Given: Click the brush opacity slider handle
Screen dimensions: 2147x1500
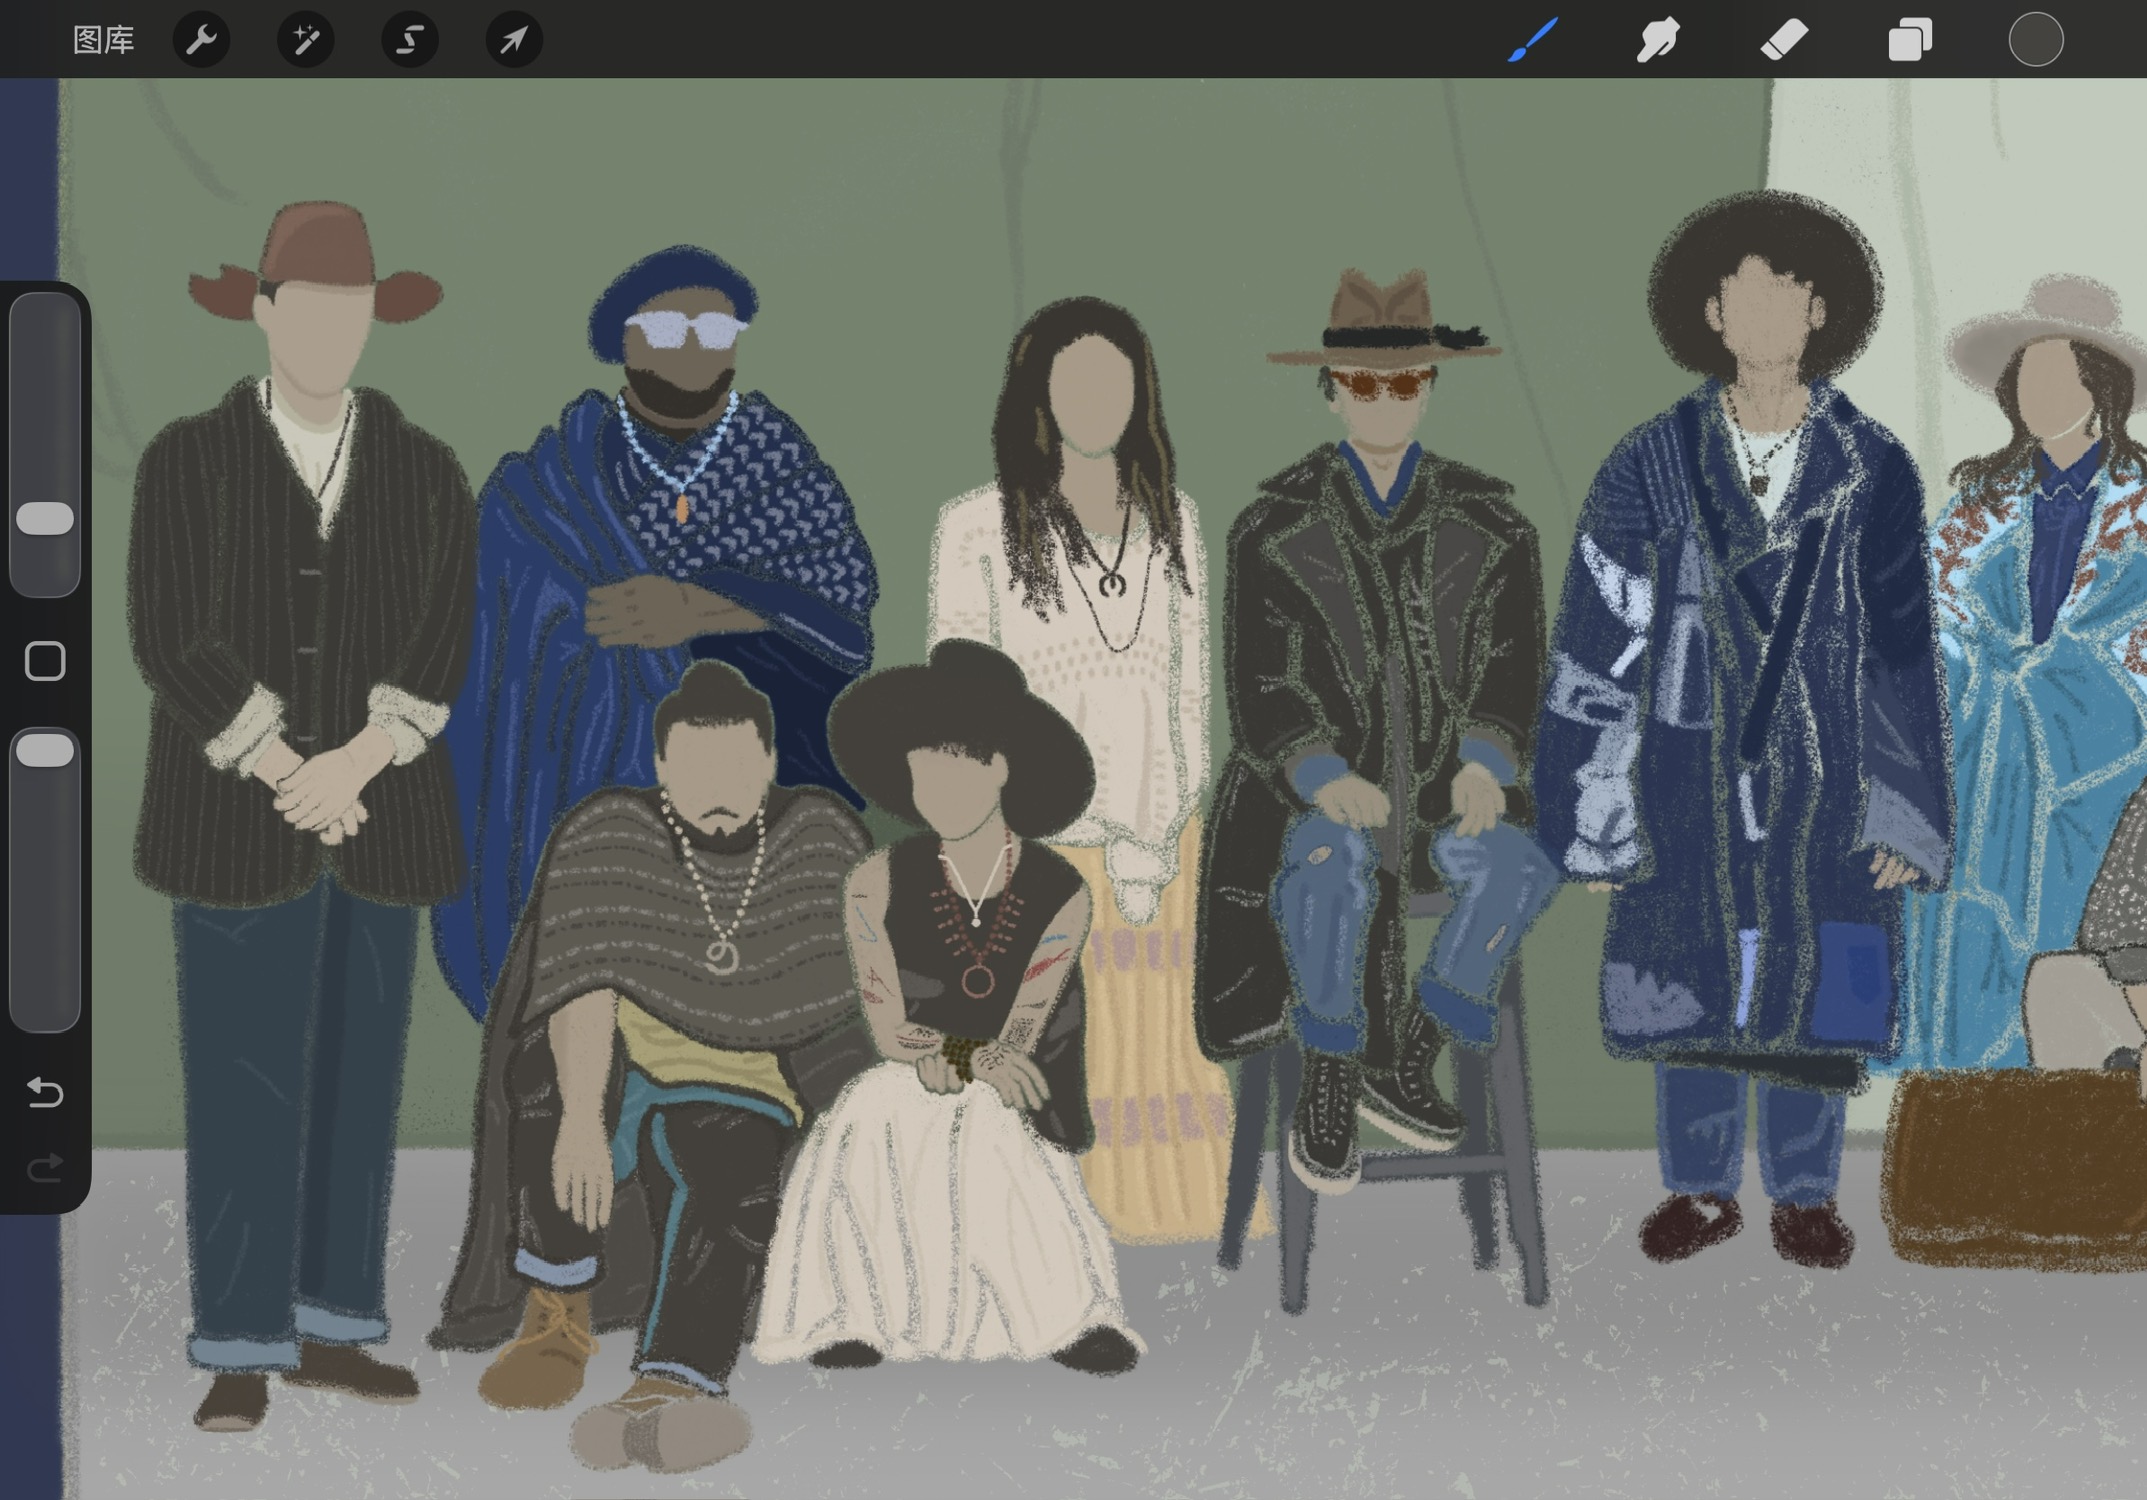Looking at the screenshot, I should [x=45, y=750].
